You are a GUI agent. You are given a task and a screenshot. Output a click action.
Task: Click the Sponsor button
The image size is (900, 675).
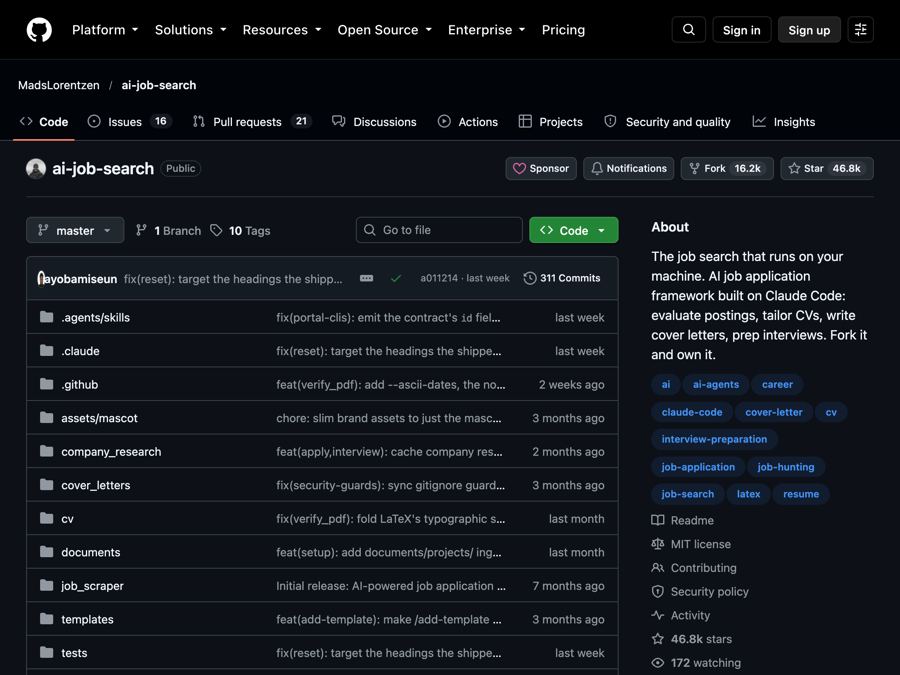(541, 169)
